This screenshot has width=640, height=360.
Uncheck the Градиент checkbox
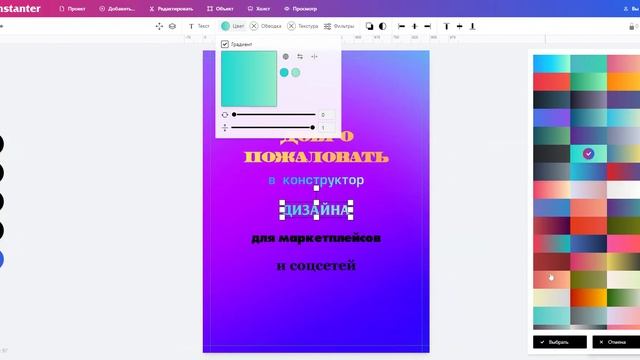point(225,44)
